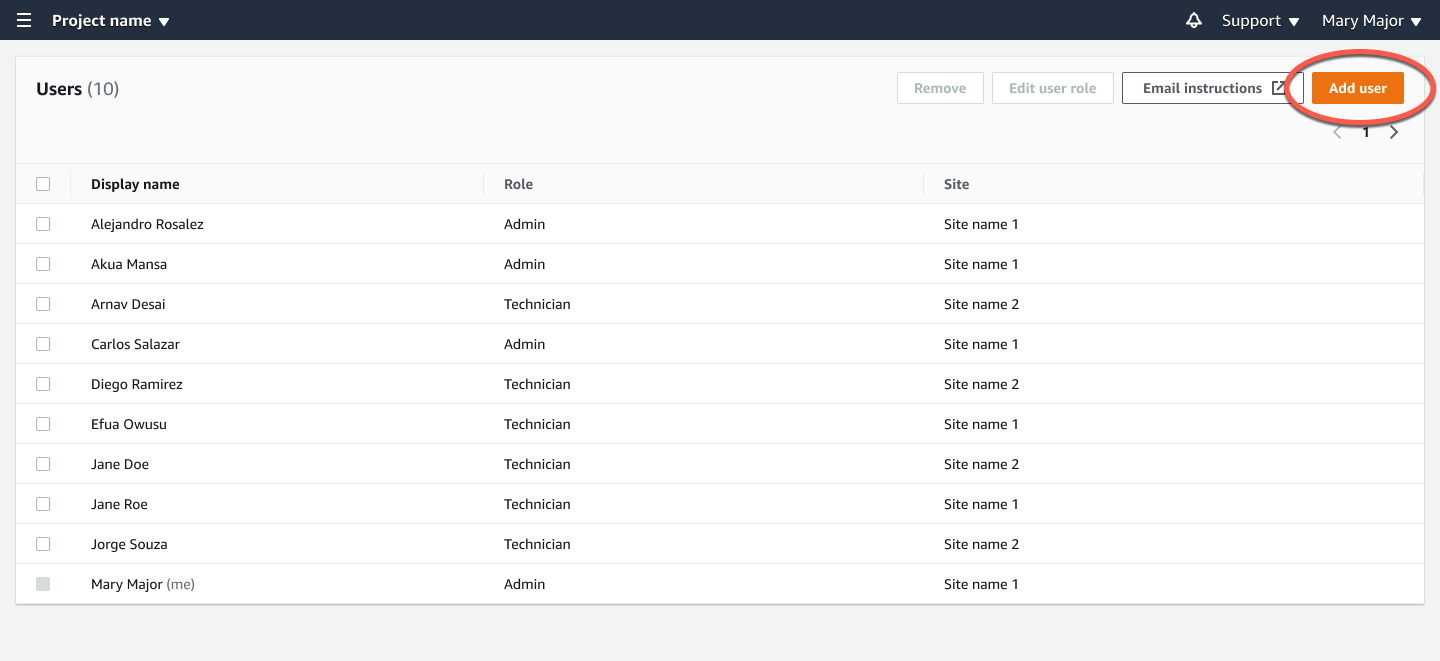This screenshot has height=661, width=1440.
Task: Open the Project name dropdown
Action: point(110,20)
